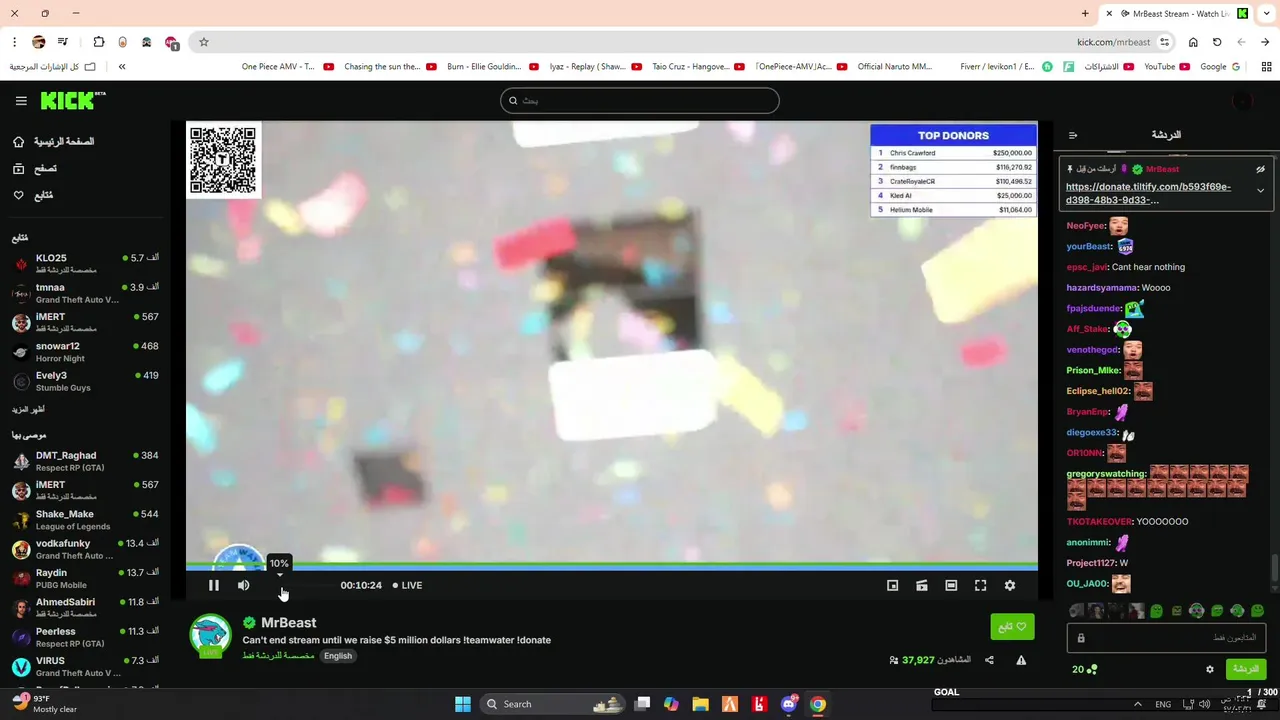This screenshot has height=720, width=1280.
Task: Click the English language tag
Action: coord(338,656)
